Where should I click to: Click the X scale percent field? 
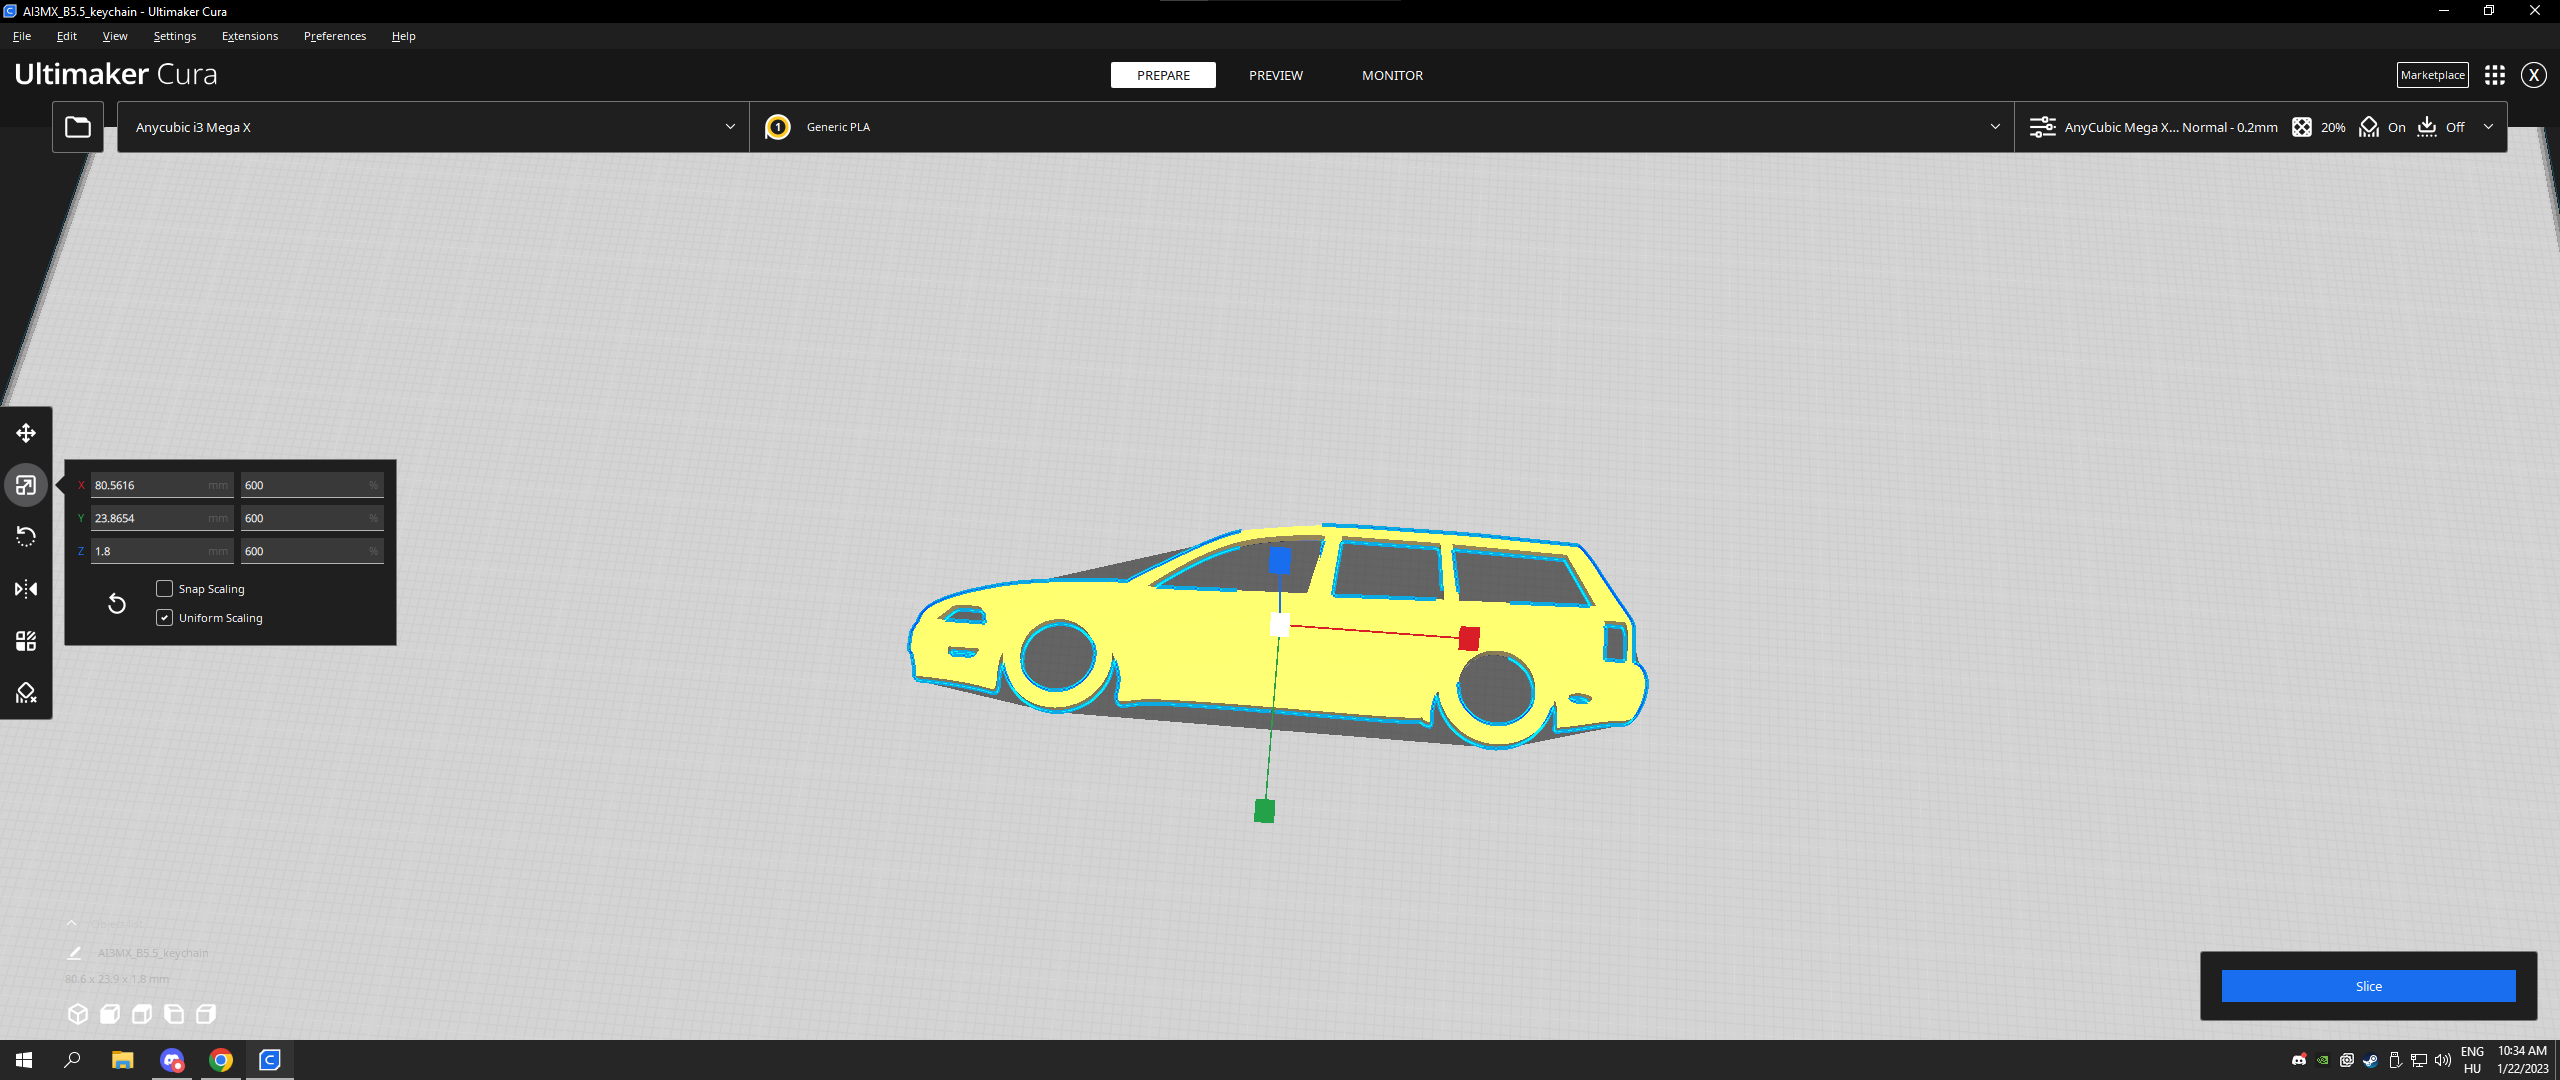(312, 485)
